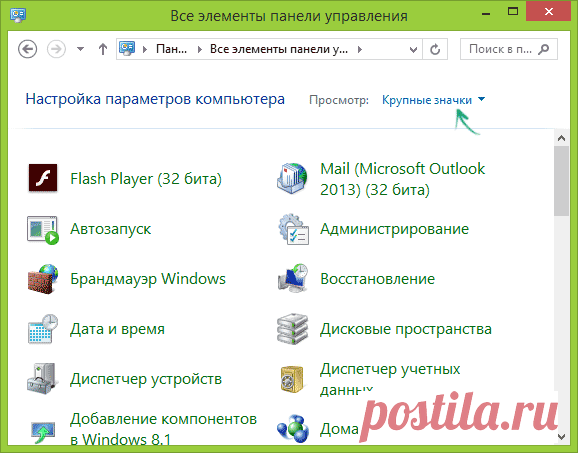Click the Back navigation button
578x453 pixels.
(28, 49)
